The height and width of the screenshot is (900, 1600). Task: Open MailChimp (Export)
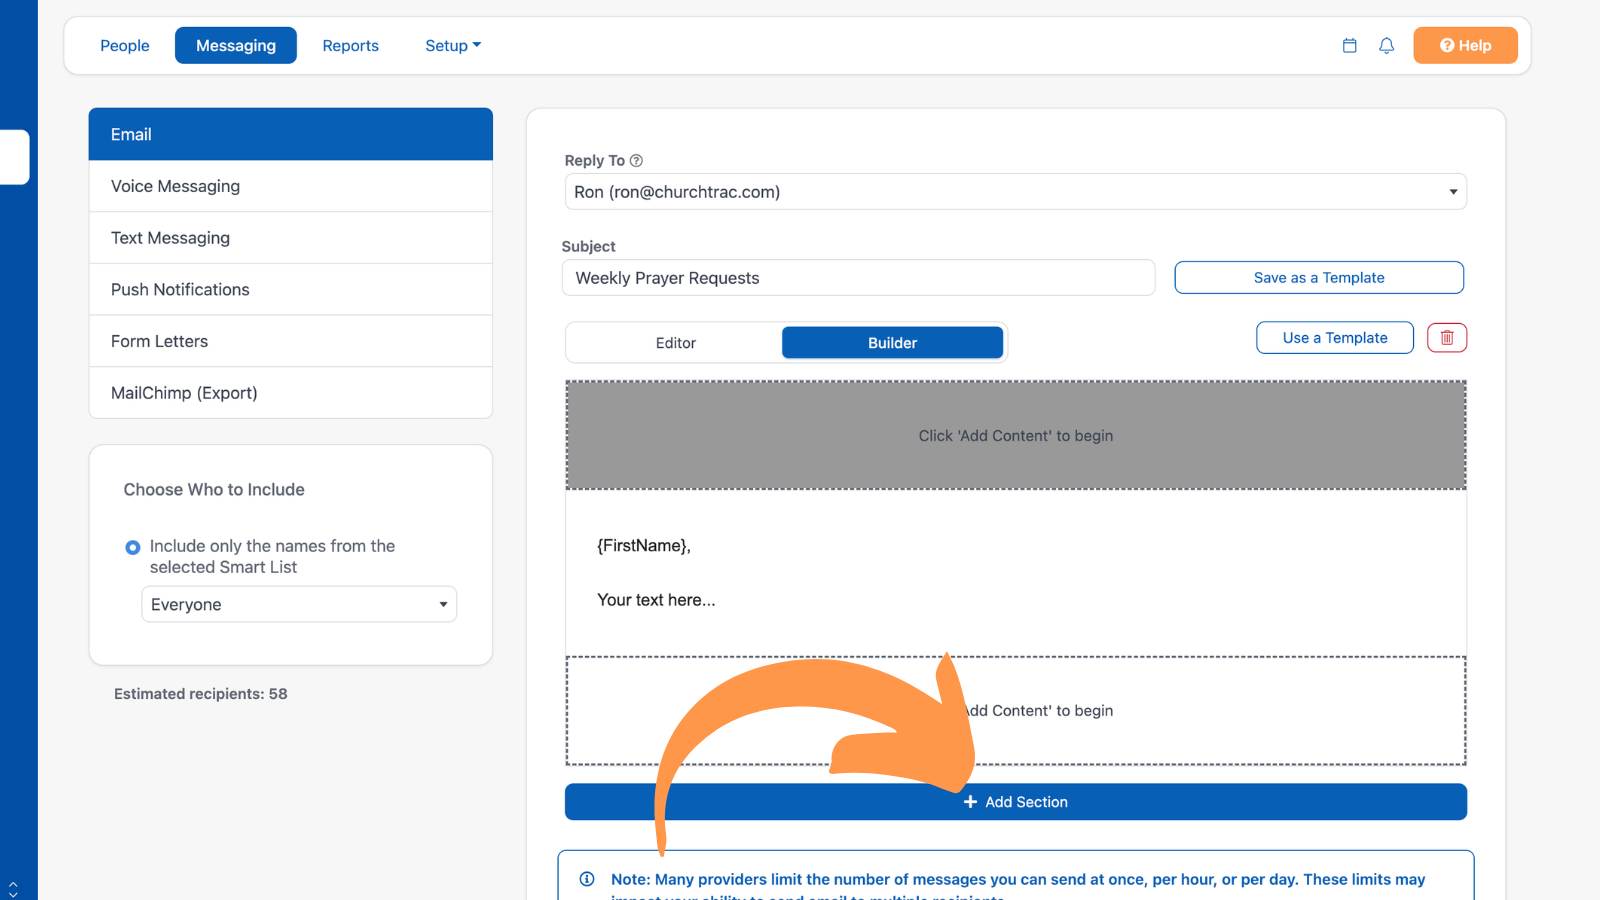click(291, 393)
